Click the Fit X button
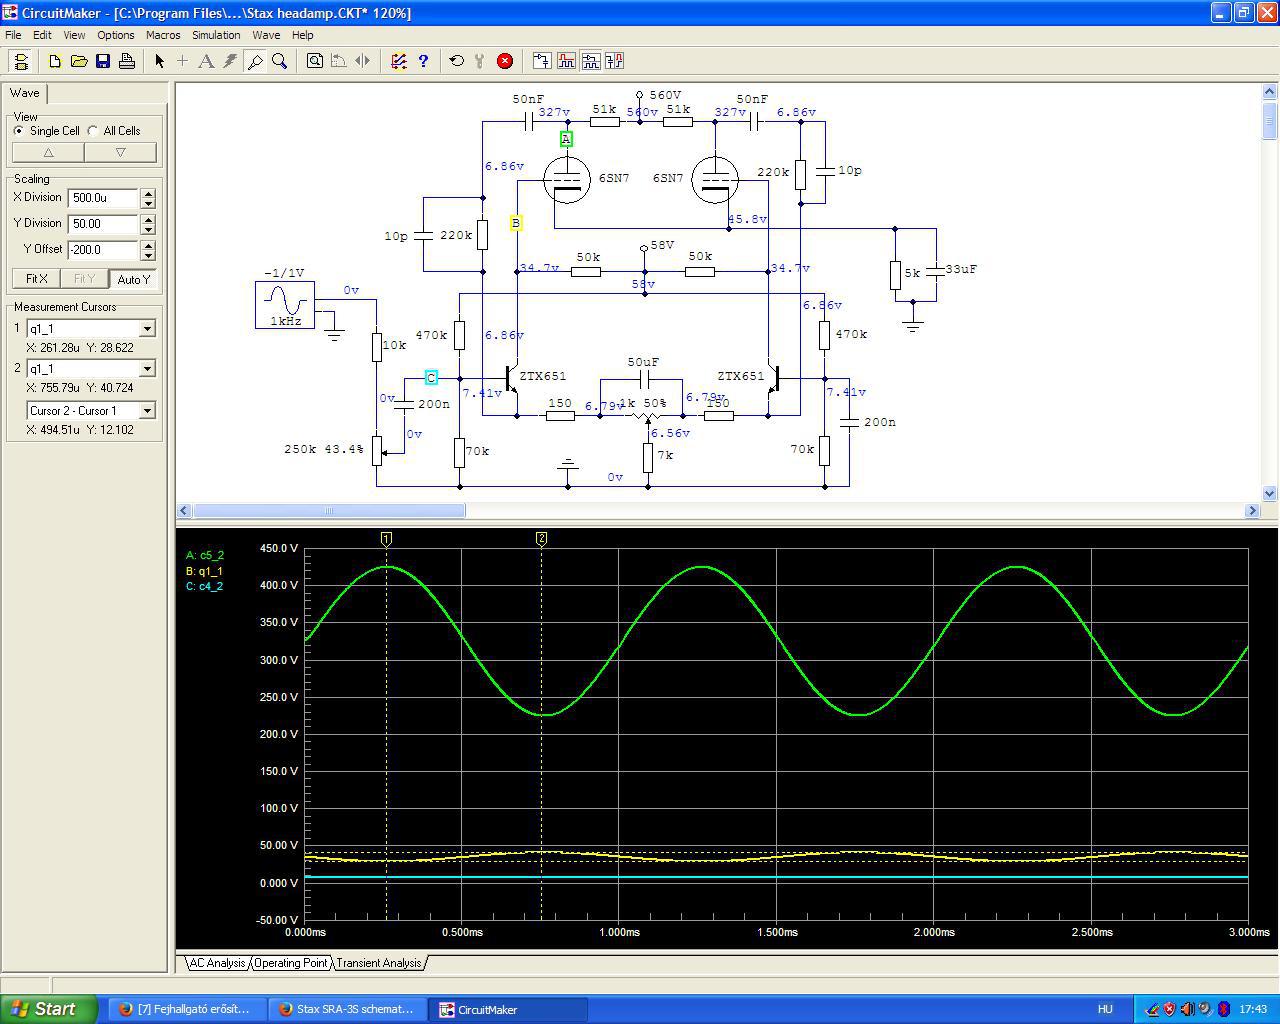 coord(37,279)
